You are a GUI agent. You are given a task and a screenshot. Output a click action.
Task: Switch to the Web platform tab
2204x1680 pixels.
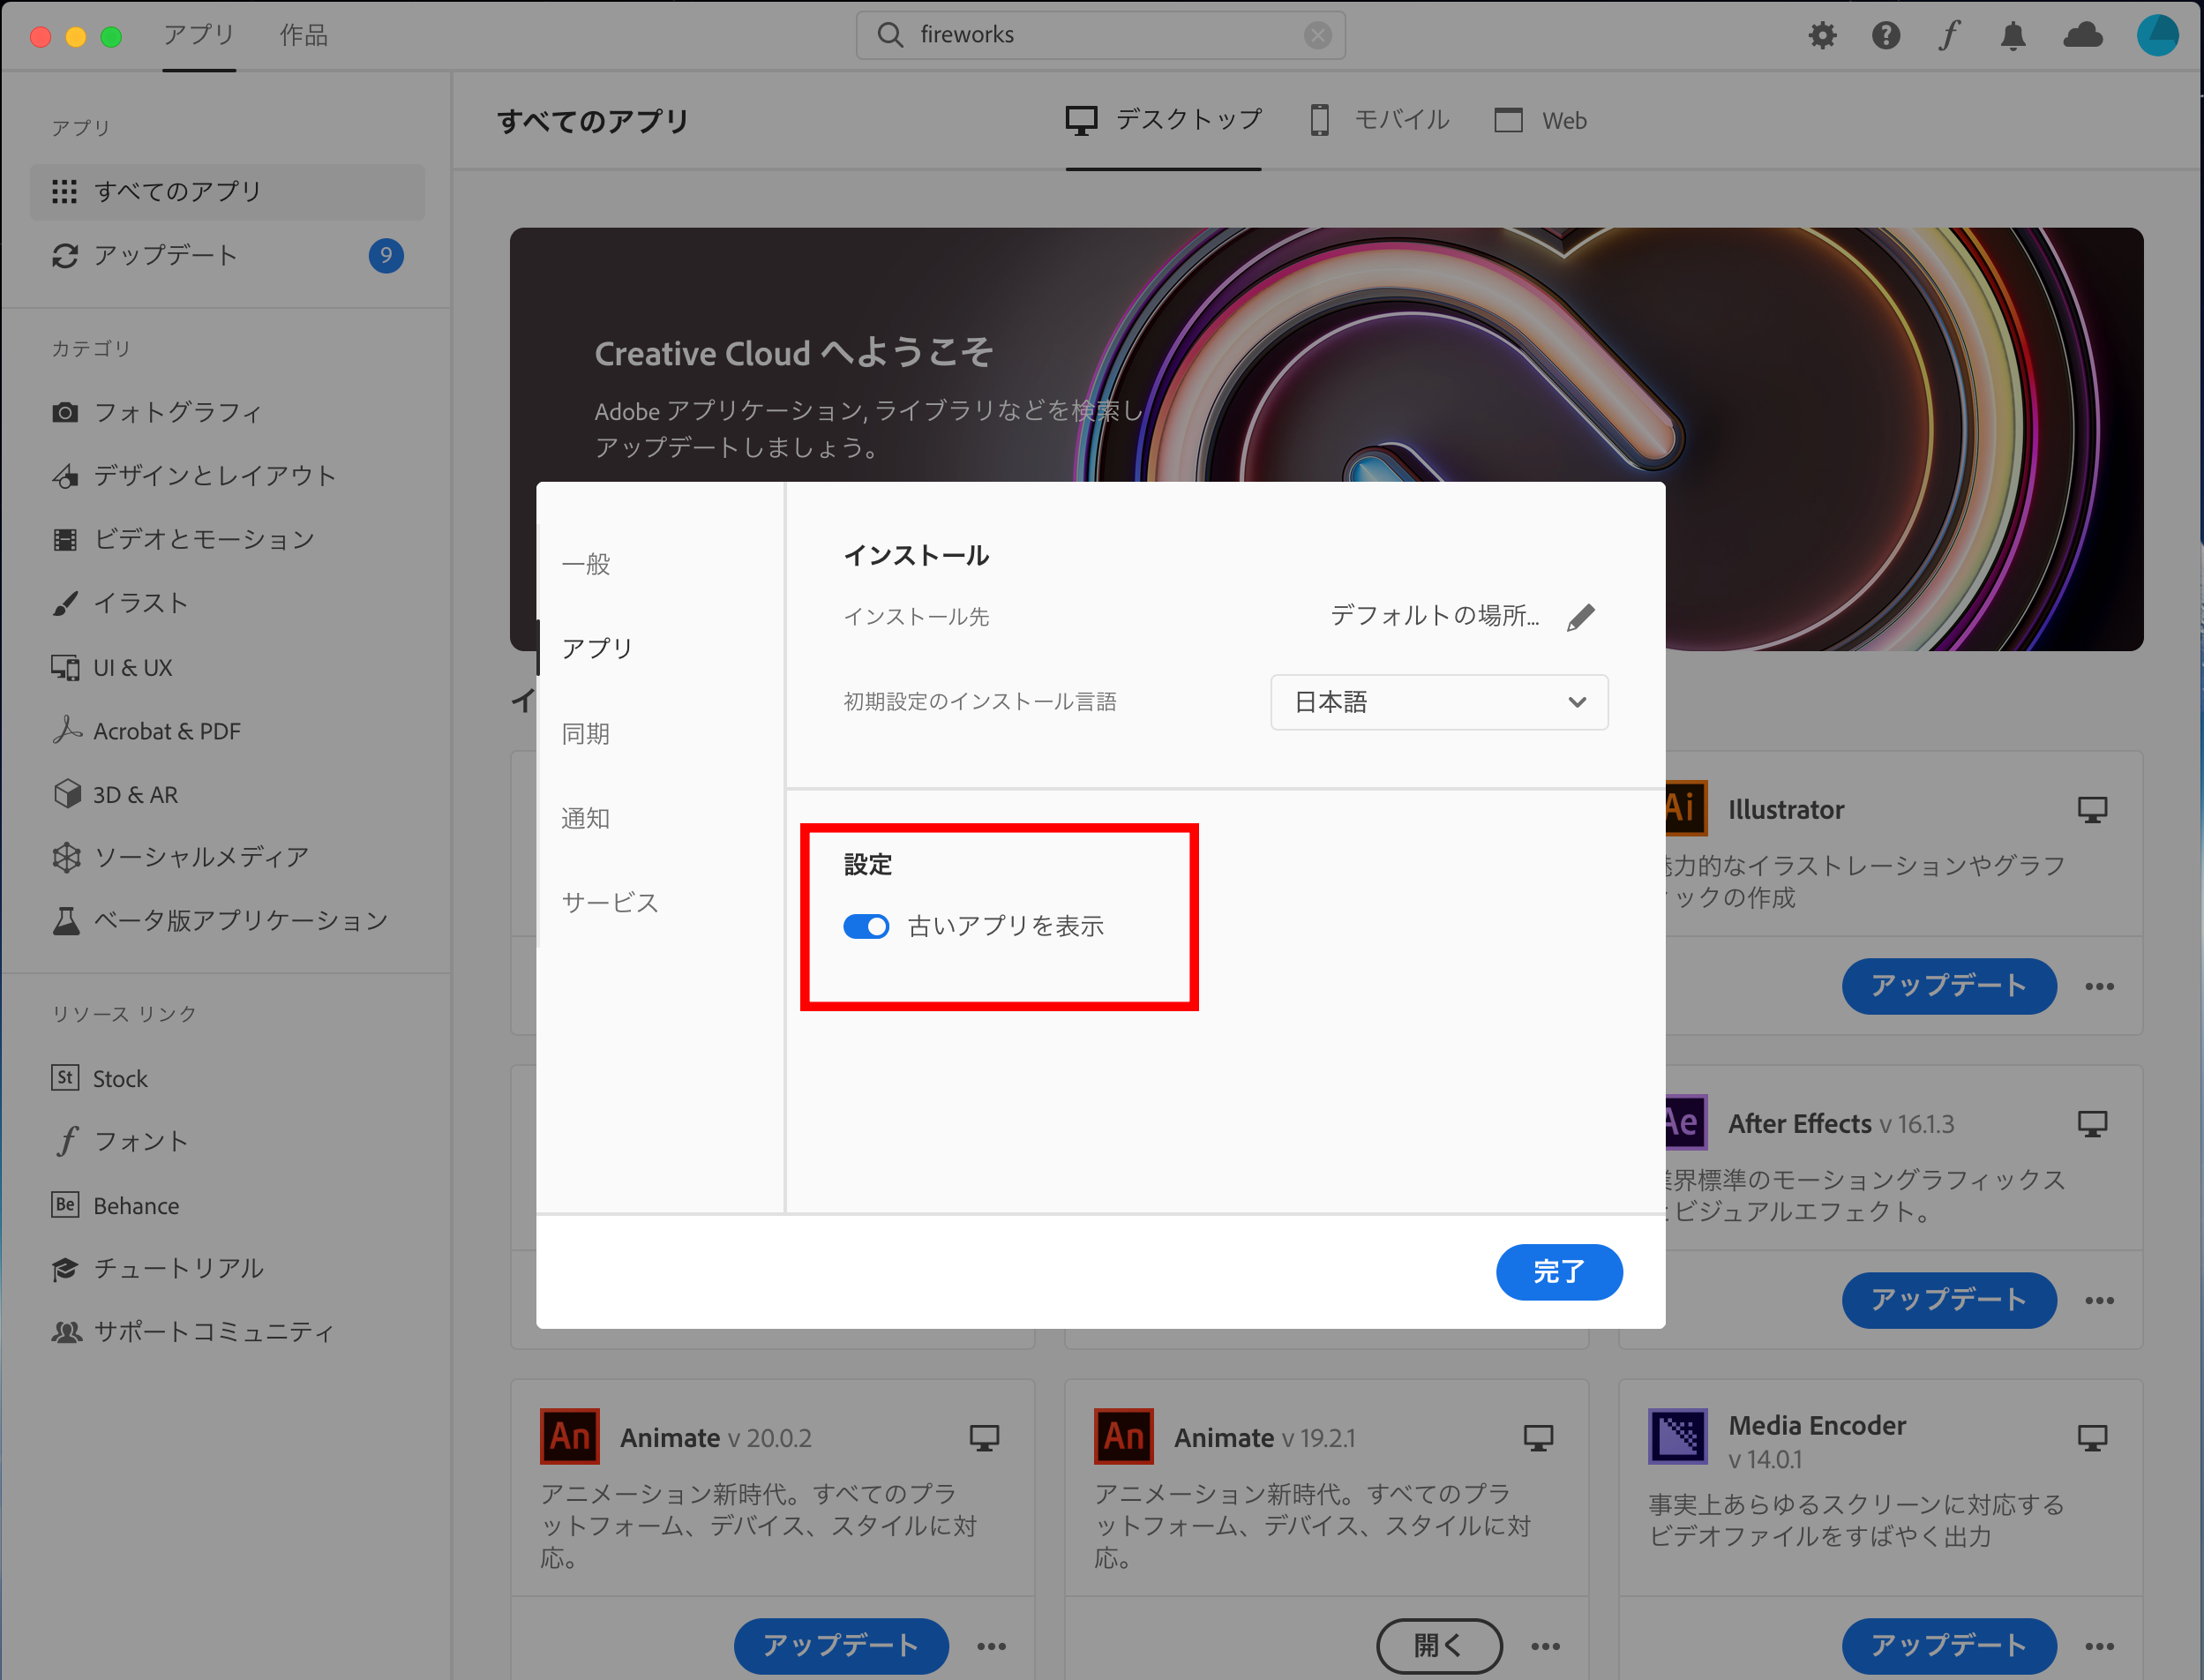click(x=1540, y=120)
